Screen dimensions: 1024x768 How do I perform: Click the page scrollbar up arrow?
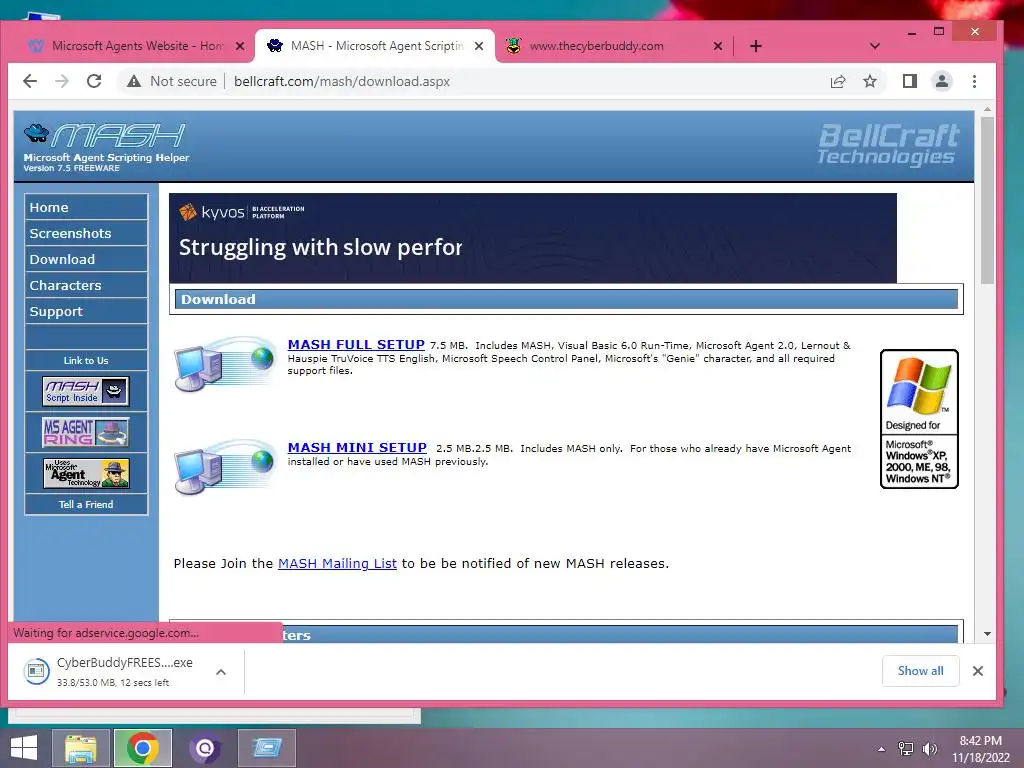pyautogui.click(x=987, y=109)
